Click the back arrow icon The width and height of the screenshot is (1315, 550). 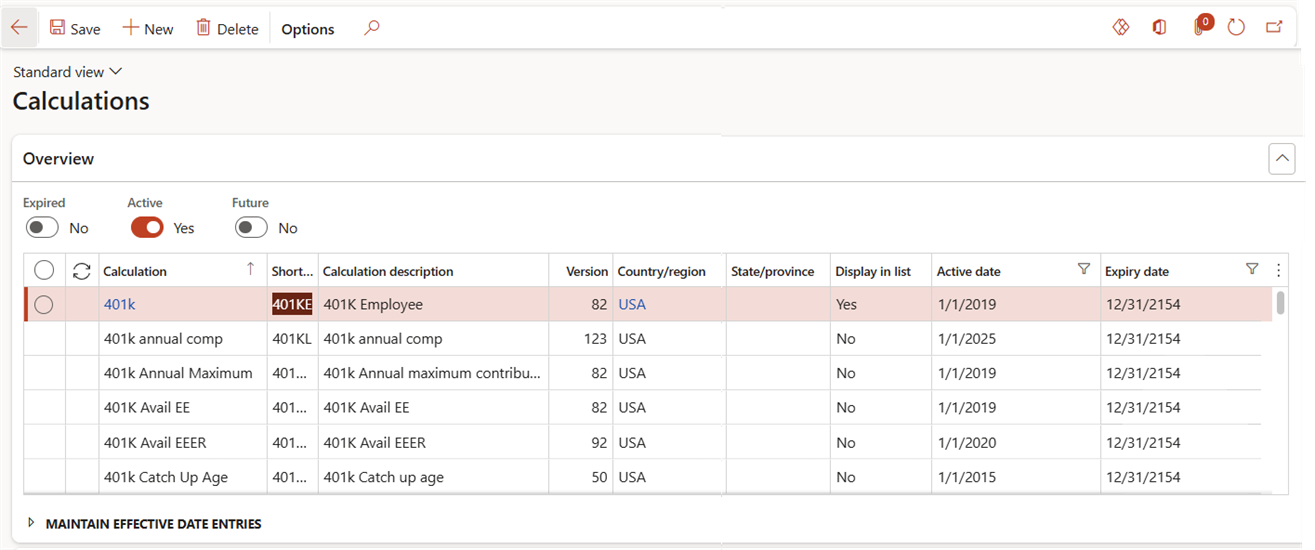coord(19,28)
